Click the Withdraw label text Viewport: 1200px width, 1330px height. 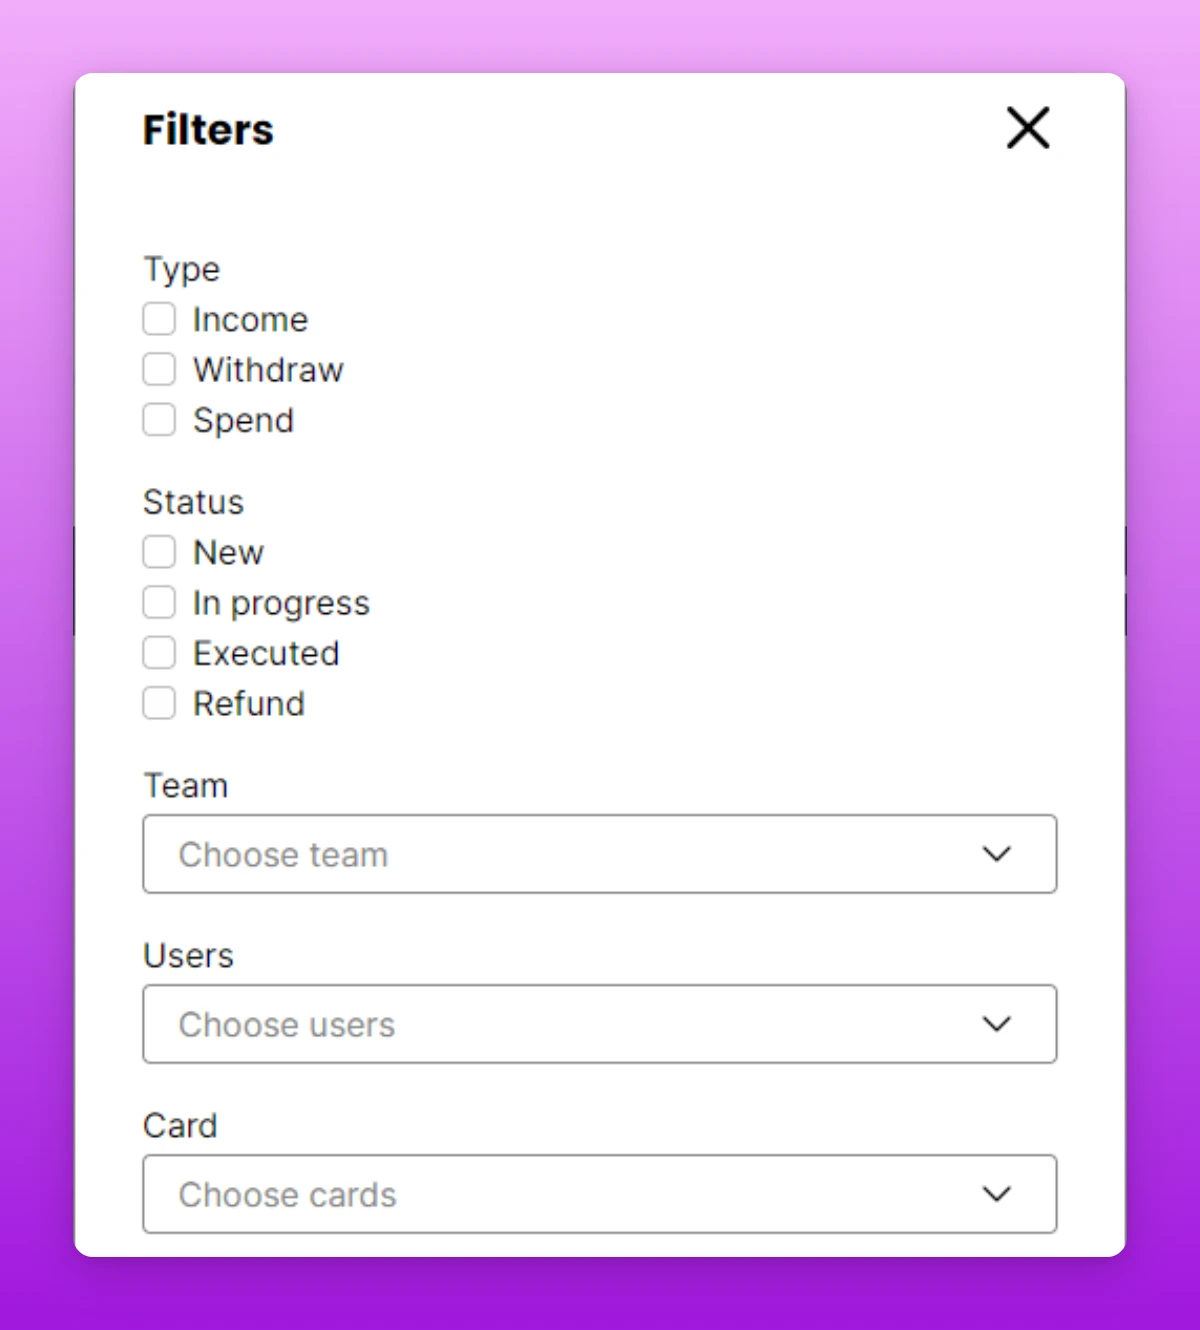(268, 370)
